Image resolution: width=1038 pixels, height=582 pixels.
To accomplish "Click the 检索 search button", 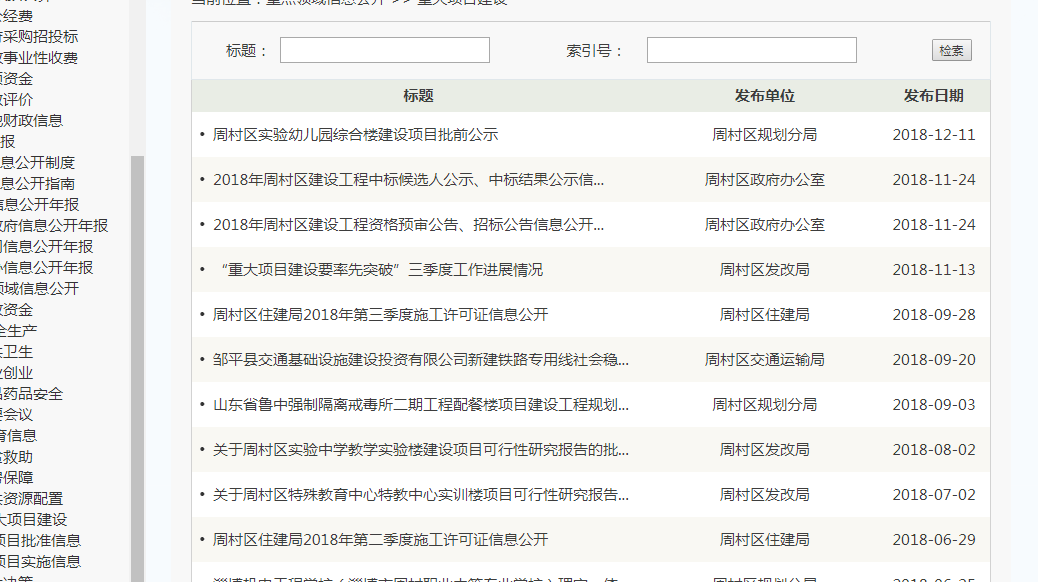I will 951,50.
